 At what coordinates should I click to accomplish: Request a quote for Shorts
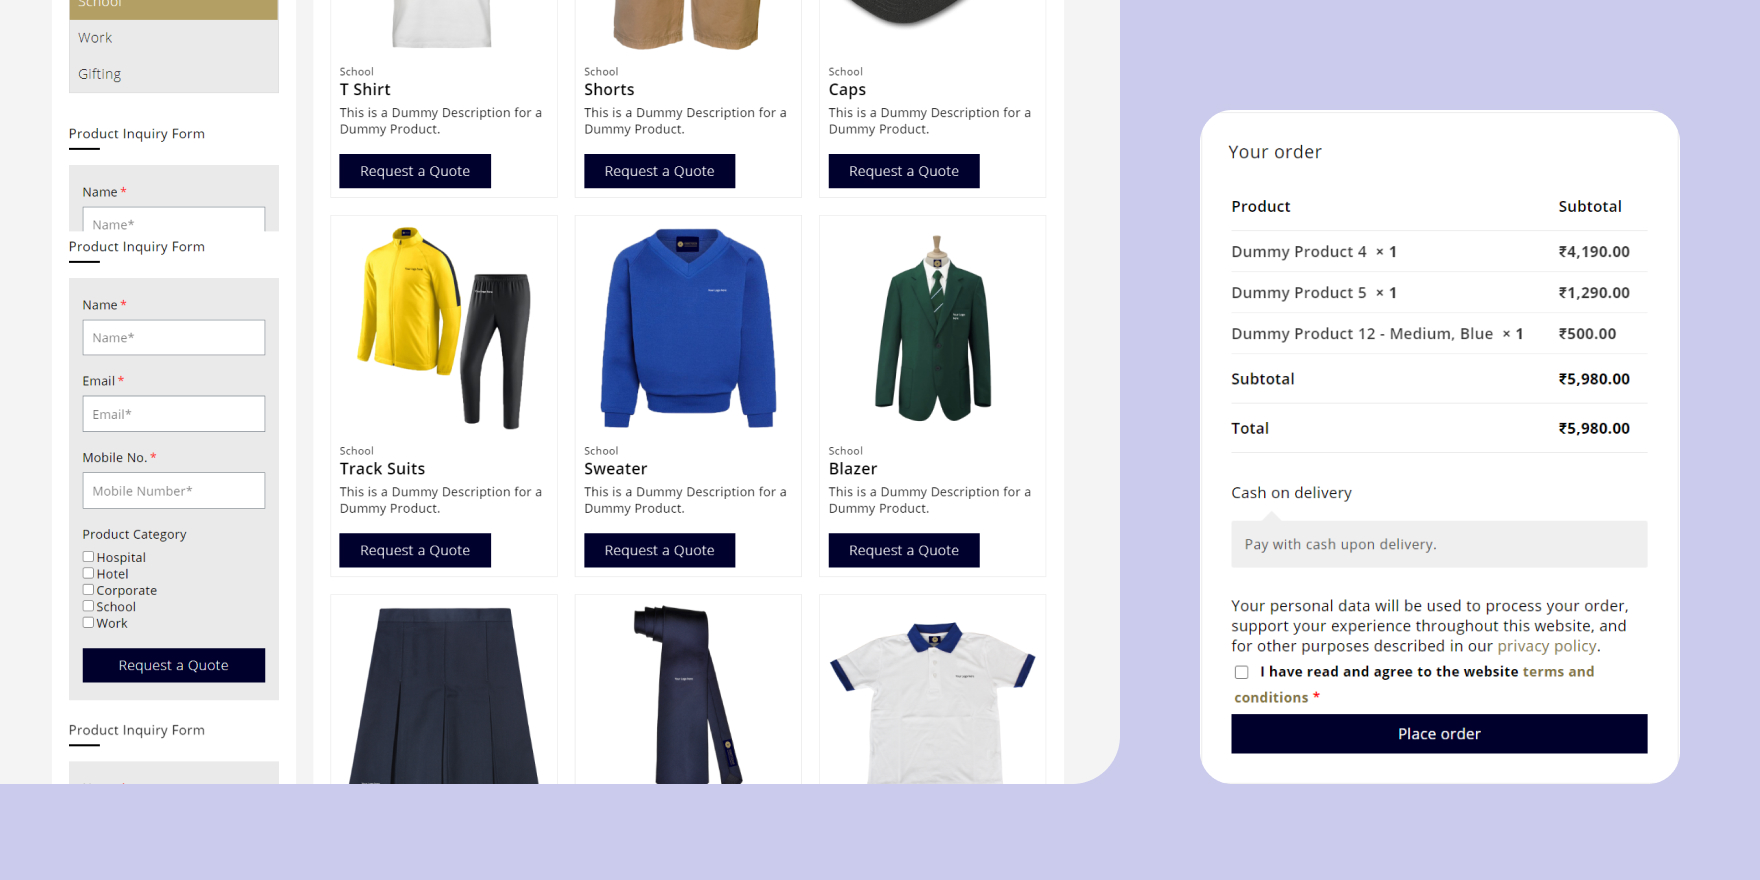click(x=659, y=171)
